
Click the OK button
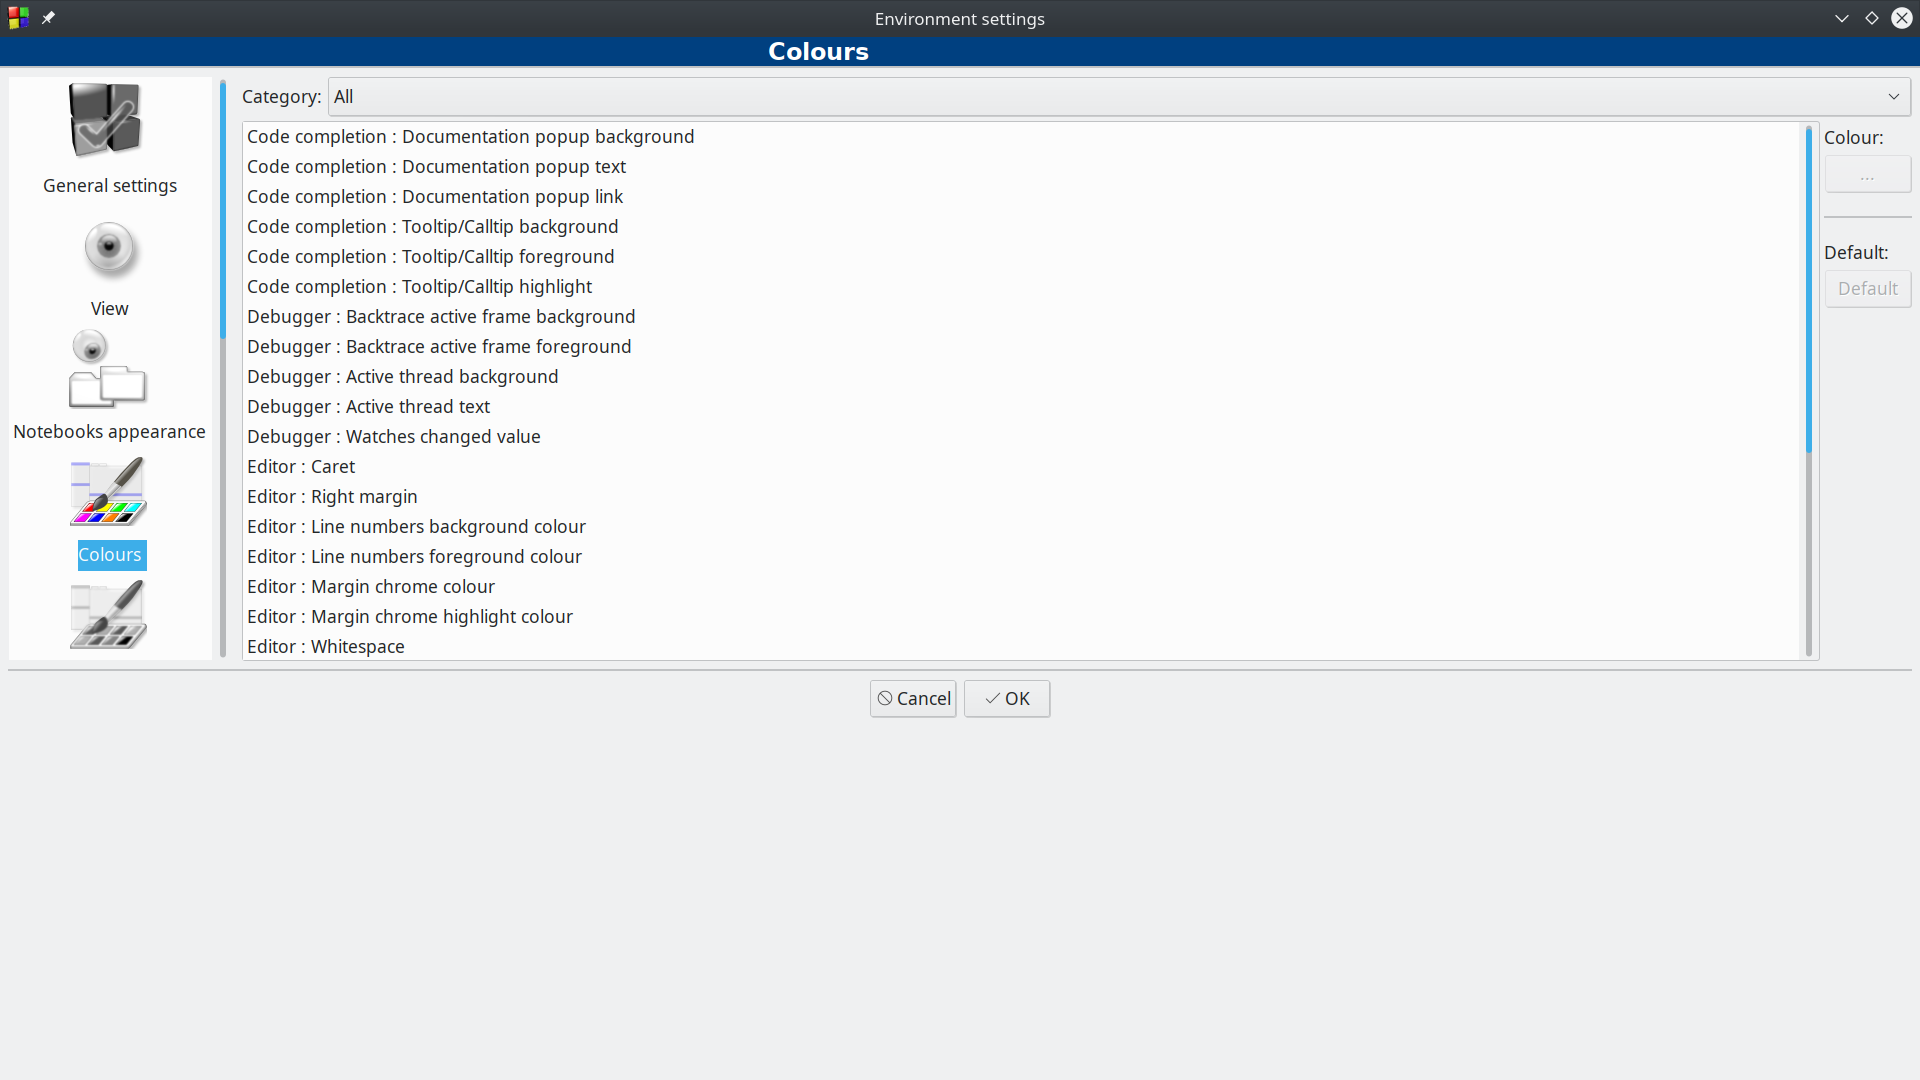[1007, 699]
